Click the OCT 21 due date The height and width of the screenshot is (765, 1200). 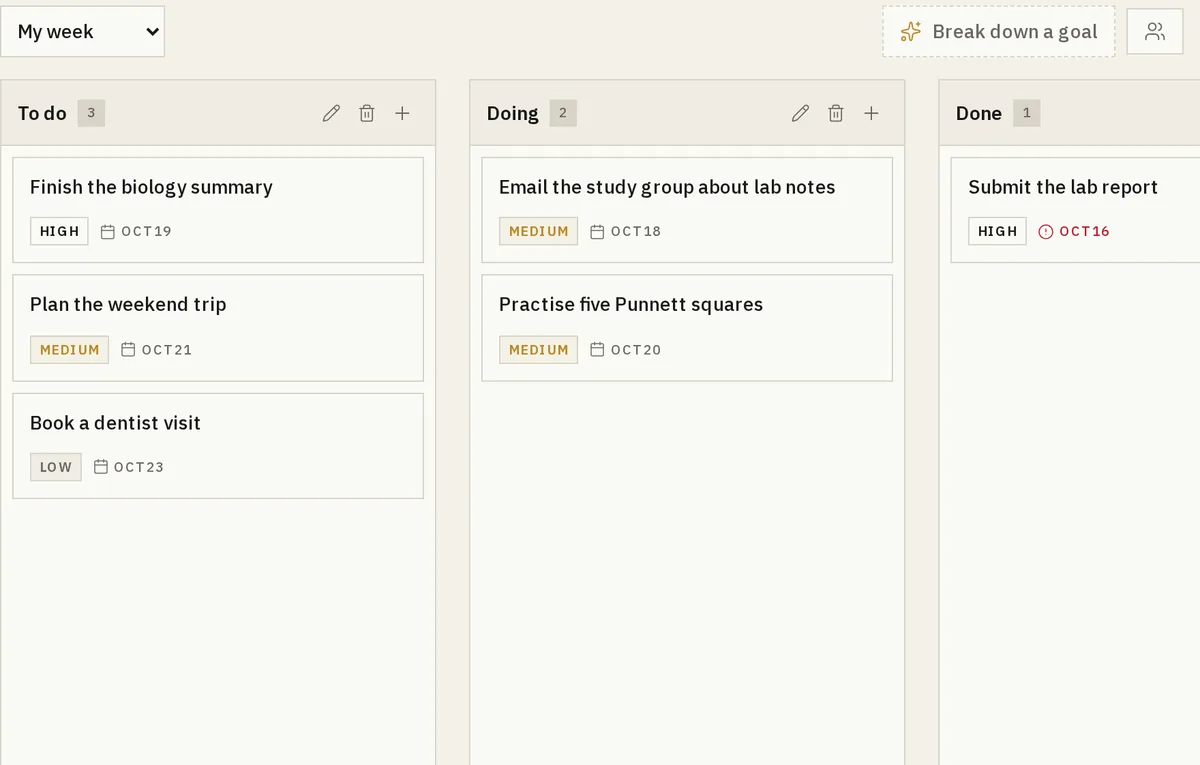(167, 350)
